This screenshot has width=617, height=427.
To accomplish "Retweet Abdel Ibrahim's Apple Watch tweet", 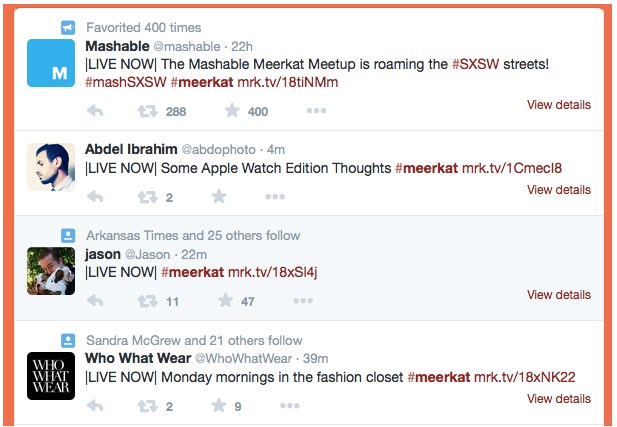I will 146,197.
